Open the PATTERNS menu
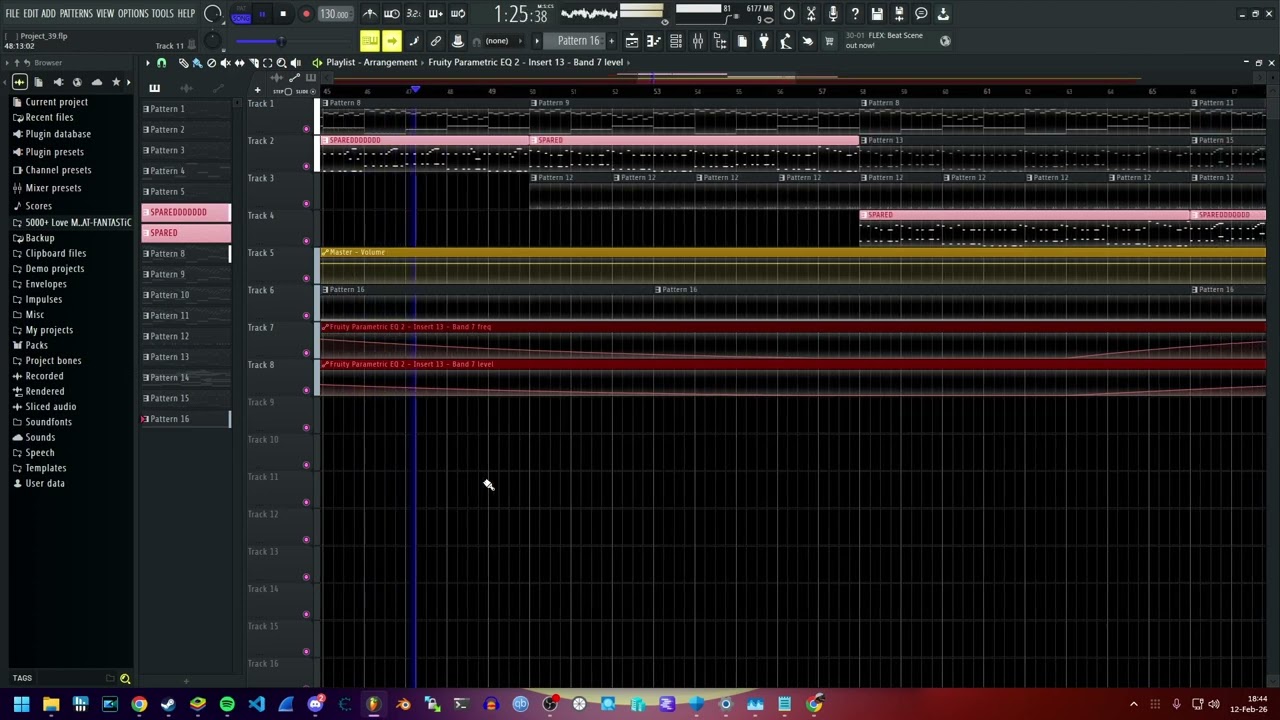 tap(76, 14)
